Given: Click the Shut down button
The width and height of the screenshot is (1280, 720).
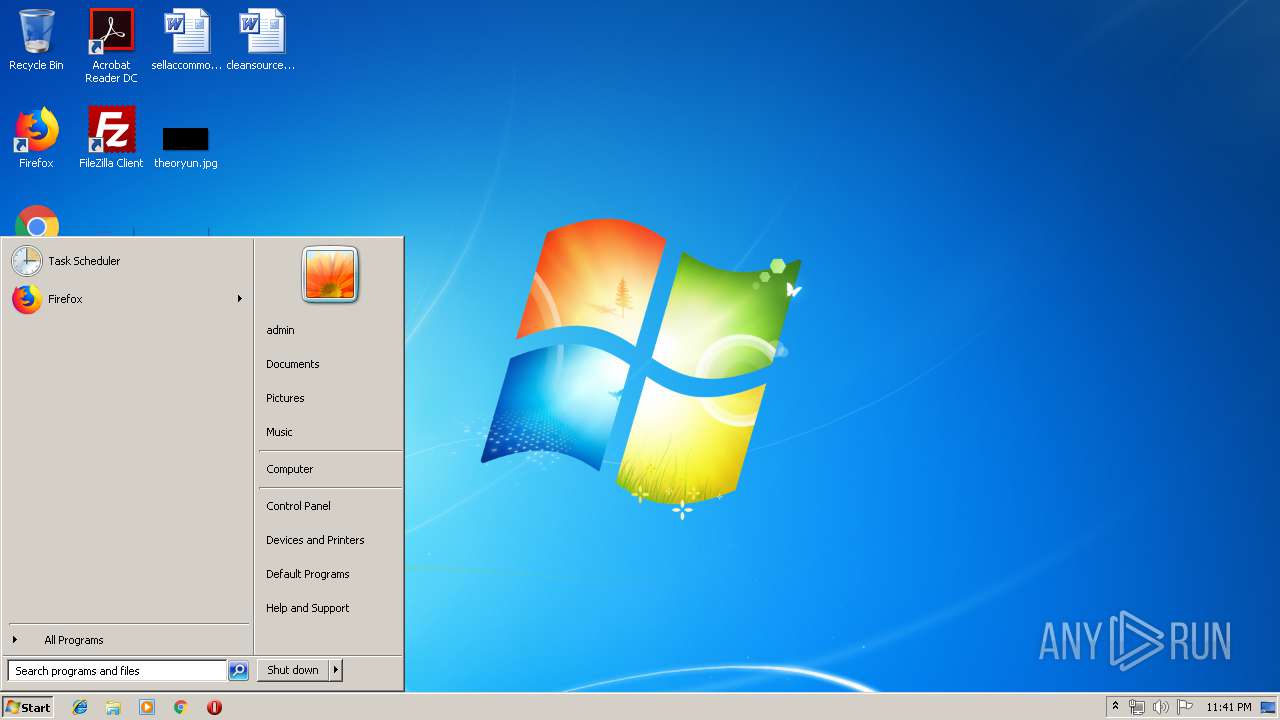Looking at the screenshot, I should click(293, 670).
